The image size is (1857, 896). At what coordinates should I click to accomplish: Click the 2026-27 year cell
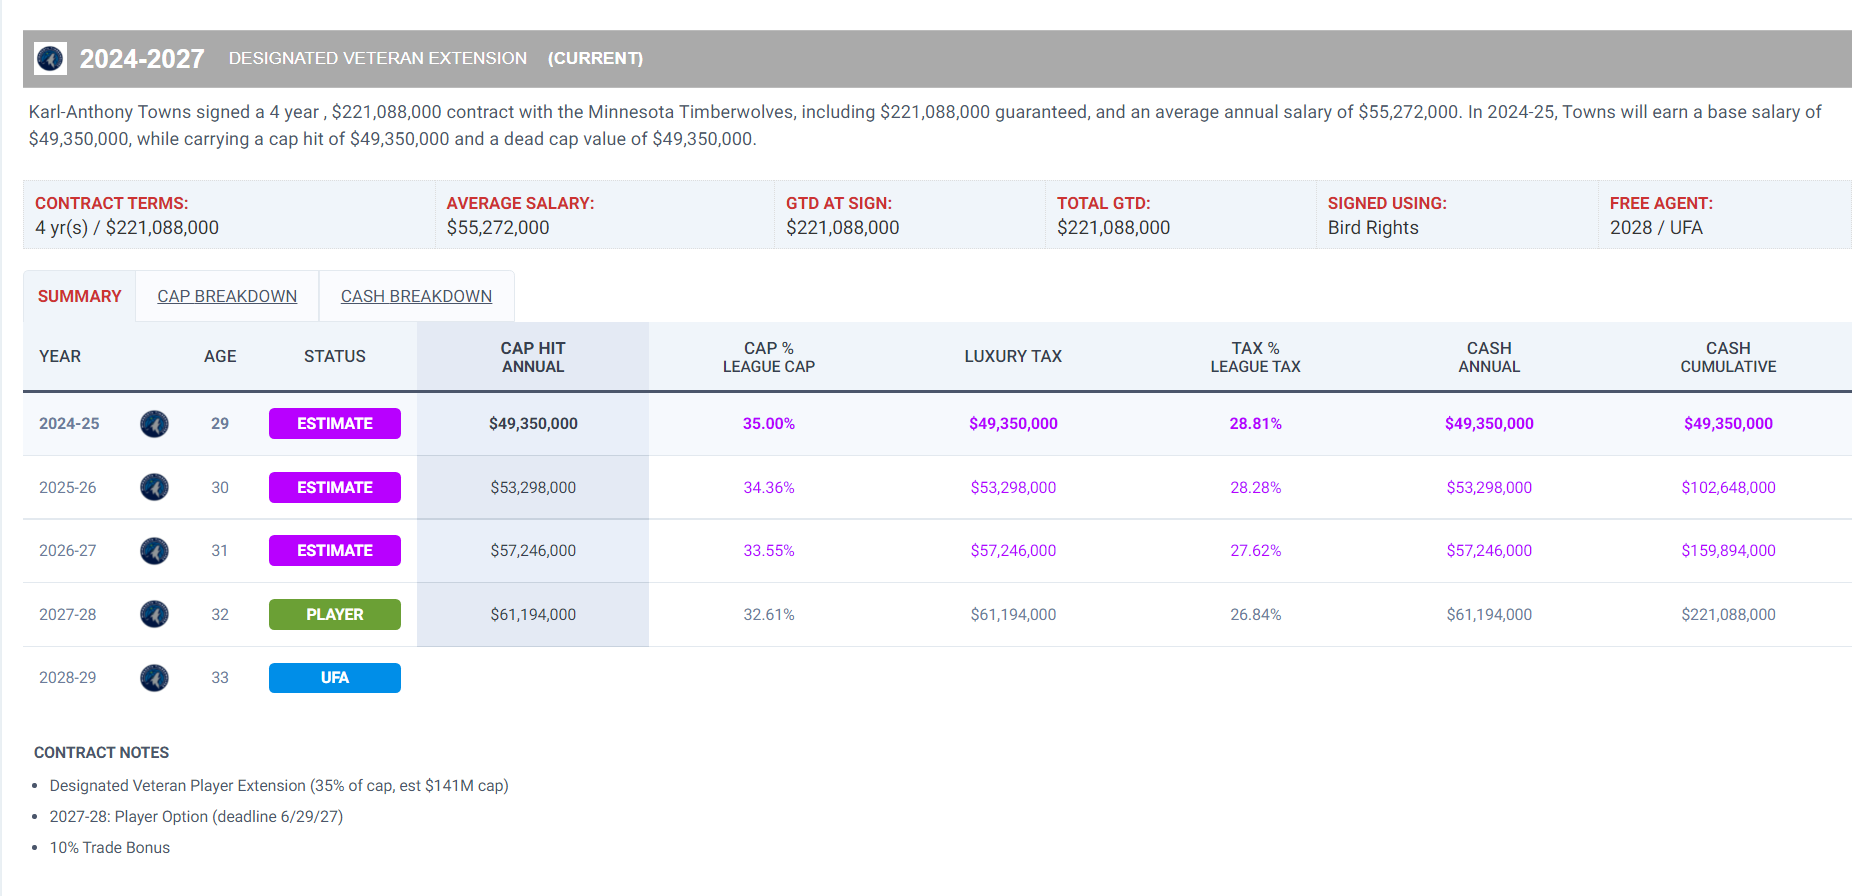click(x=68, y=551)
